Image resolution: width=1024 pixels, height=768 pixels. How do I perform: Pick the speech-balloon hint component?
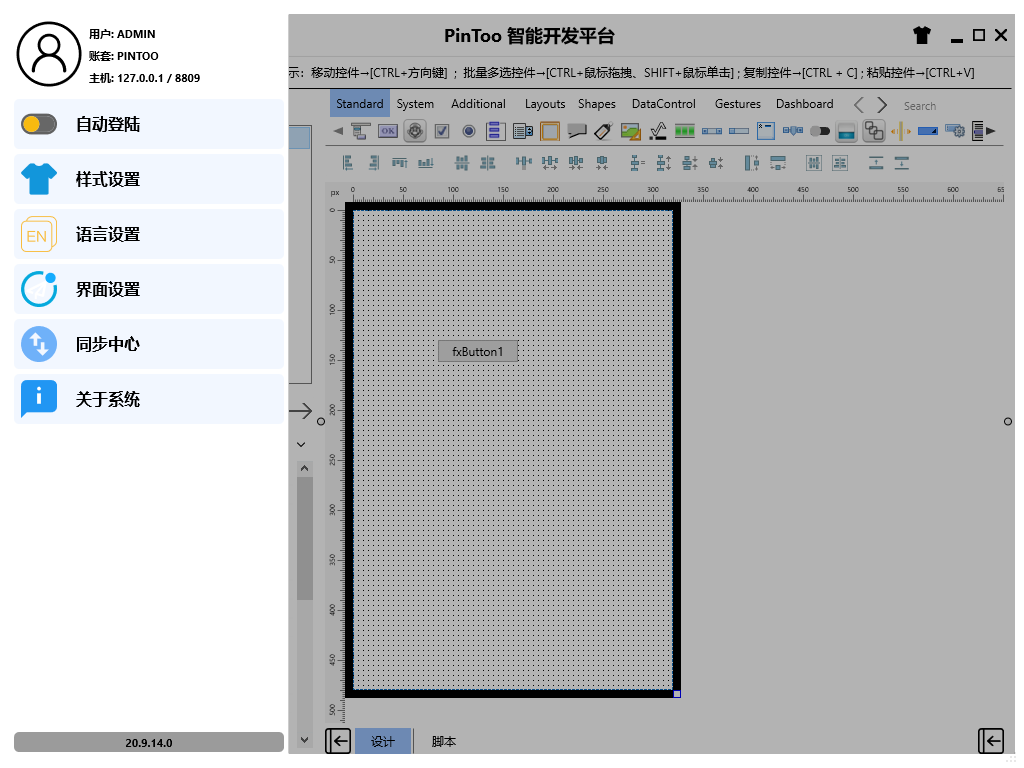point(577,131)
